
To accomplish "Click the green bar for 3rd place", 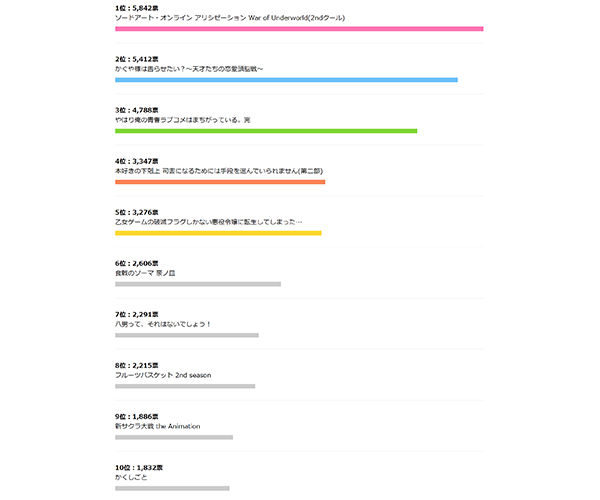I will (266, 131).
